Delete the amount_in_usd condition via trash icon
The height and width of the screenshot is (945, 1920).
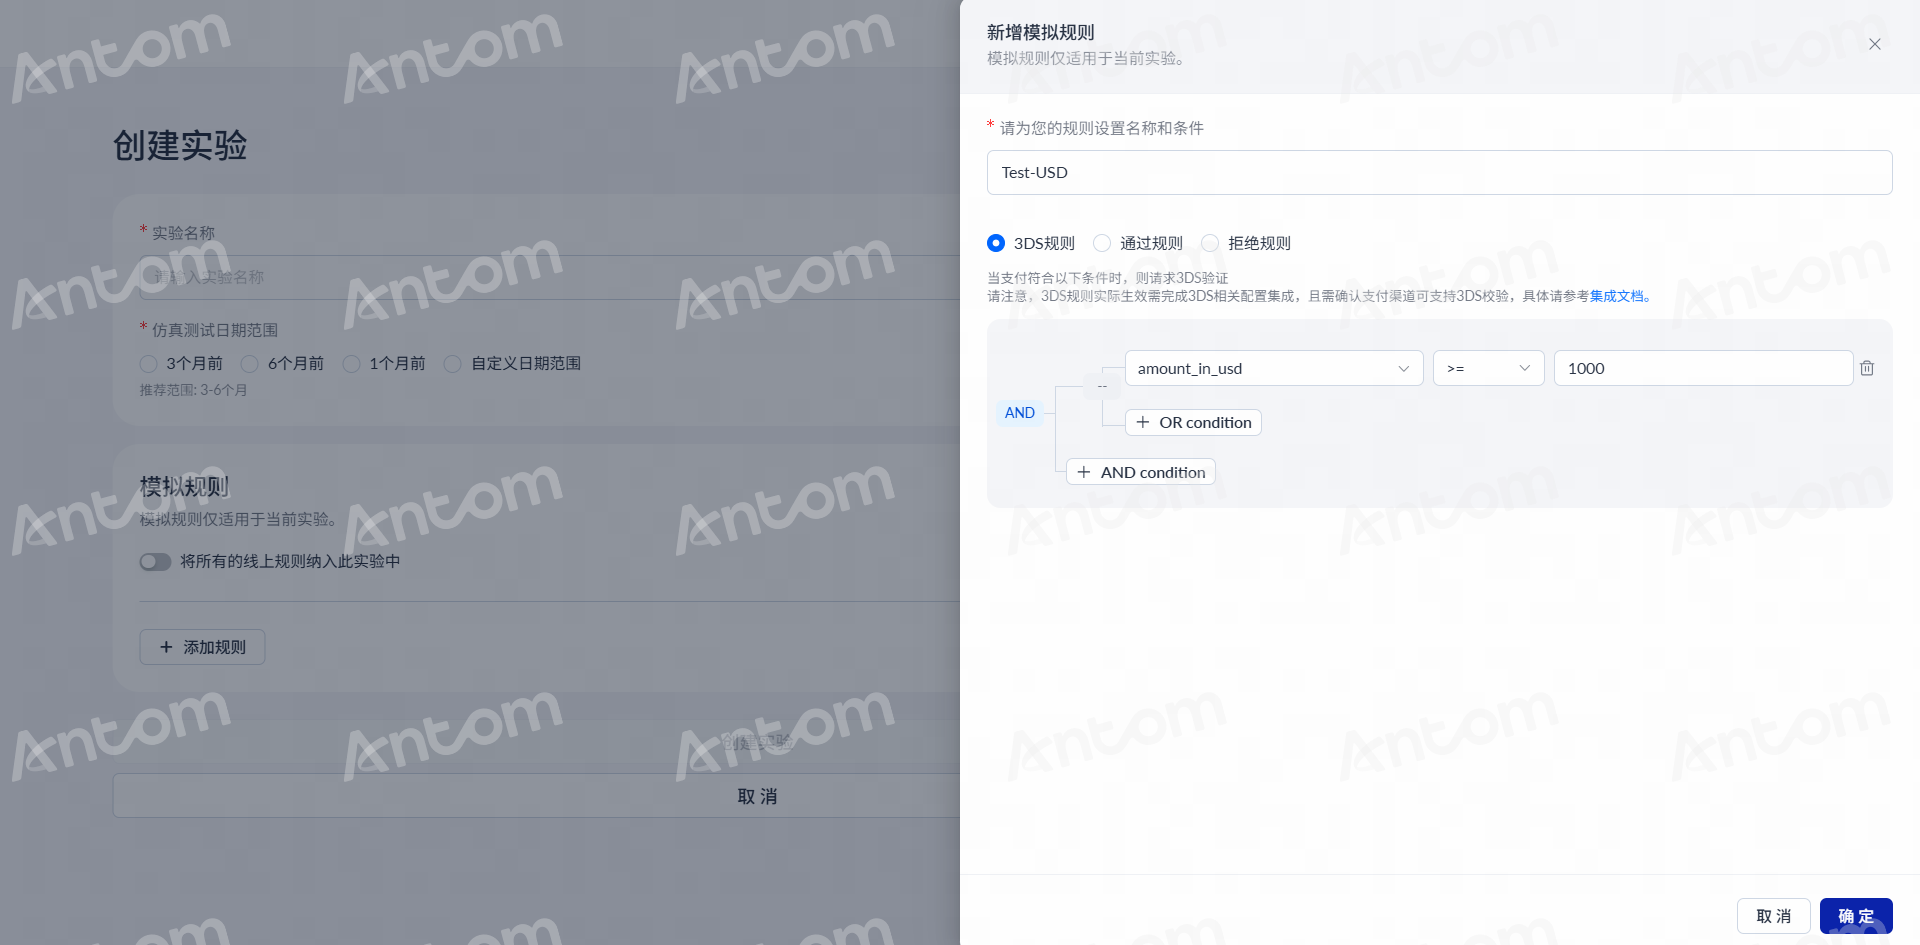tap(1867, 368)
